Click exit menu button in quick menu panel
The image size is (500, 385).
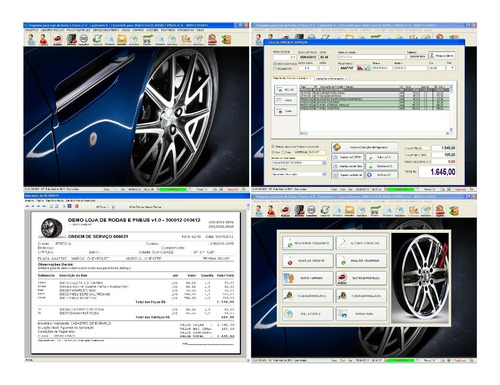click(x=362, y=314)
